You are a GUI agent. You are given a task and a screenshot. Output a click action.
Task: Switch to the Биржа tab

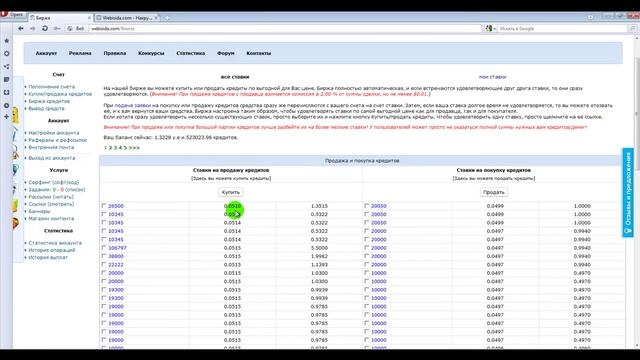60,18
